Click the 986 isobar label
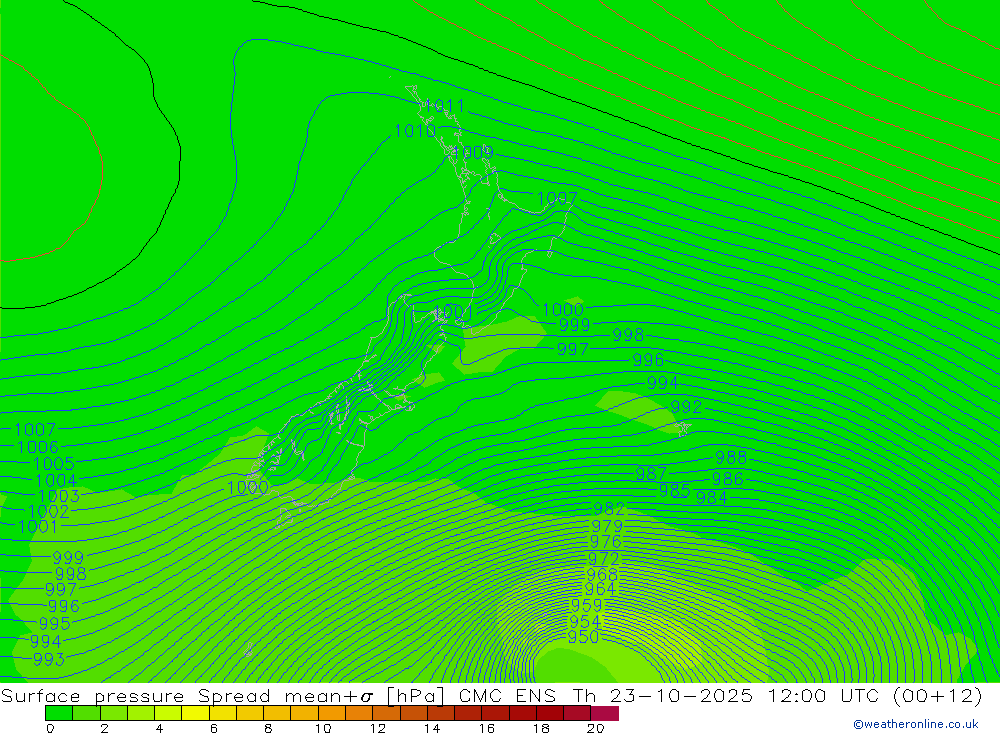 [x=728, y=478]
